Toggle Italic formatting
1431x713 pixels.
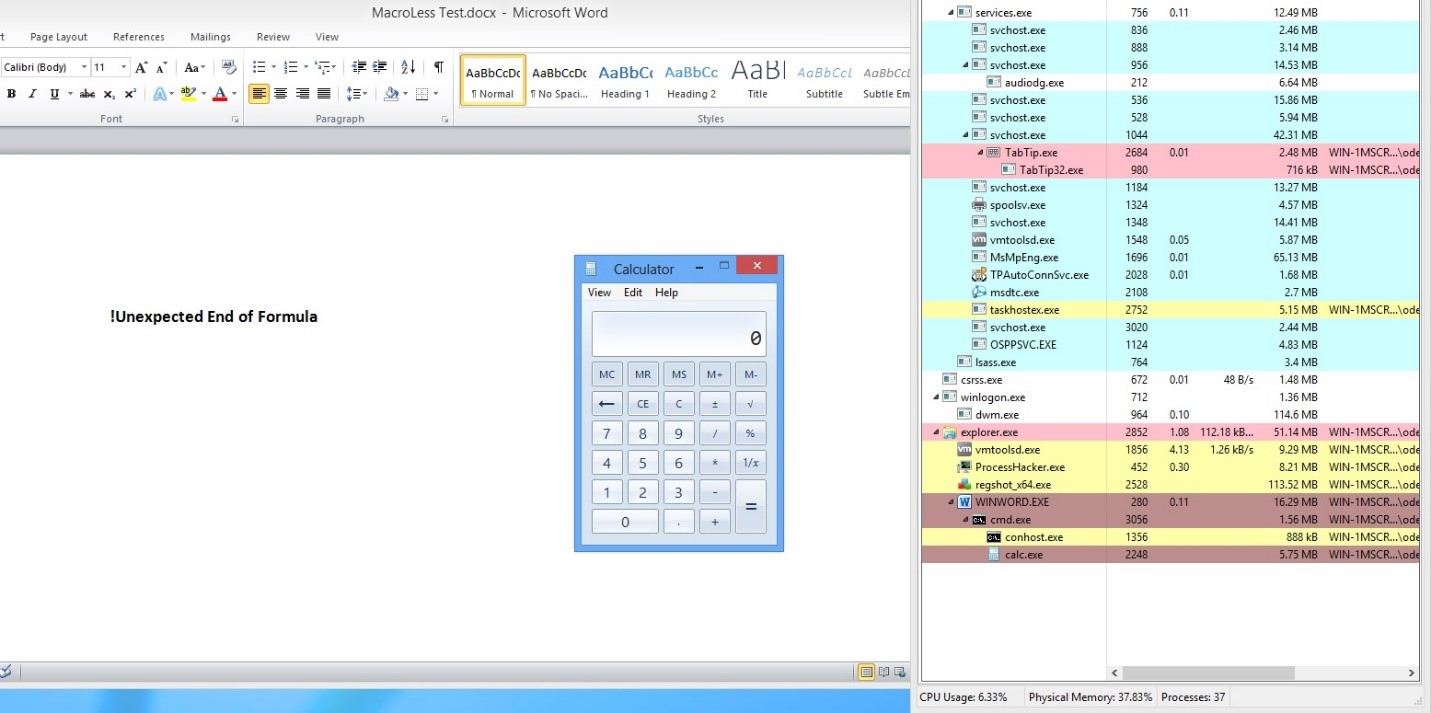click(32, 94)
